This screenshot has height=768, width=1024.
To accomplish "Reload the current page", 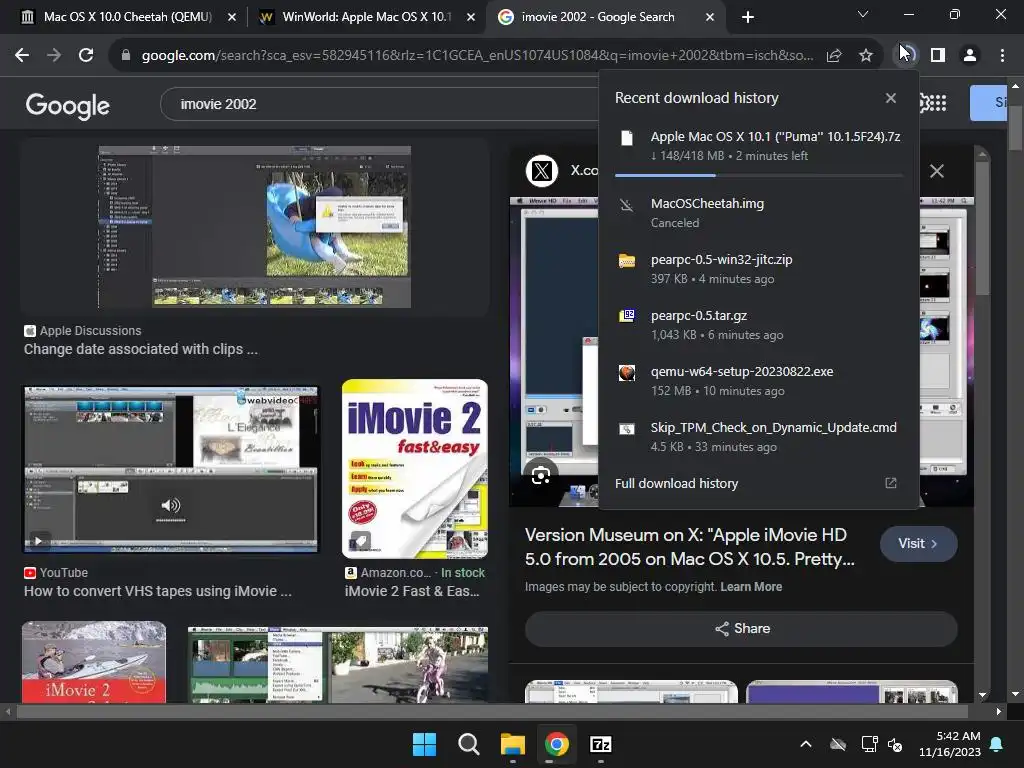I will (x=86, y=56).
